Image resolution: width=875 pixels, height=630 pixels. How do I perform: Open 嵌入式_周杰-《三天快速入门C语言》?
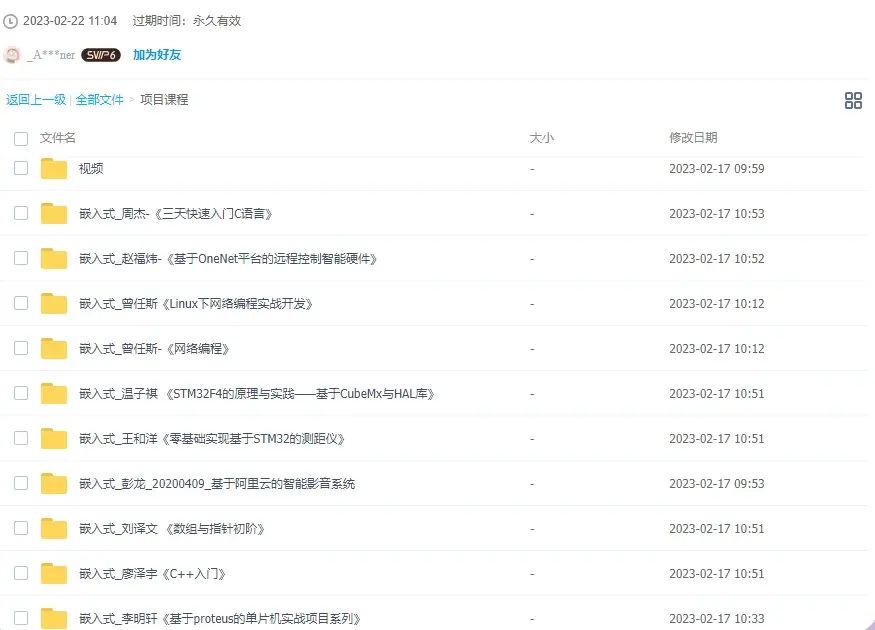click(176, 214)
